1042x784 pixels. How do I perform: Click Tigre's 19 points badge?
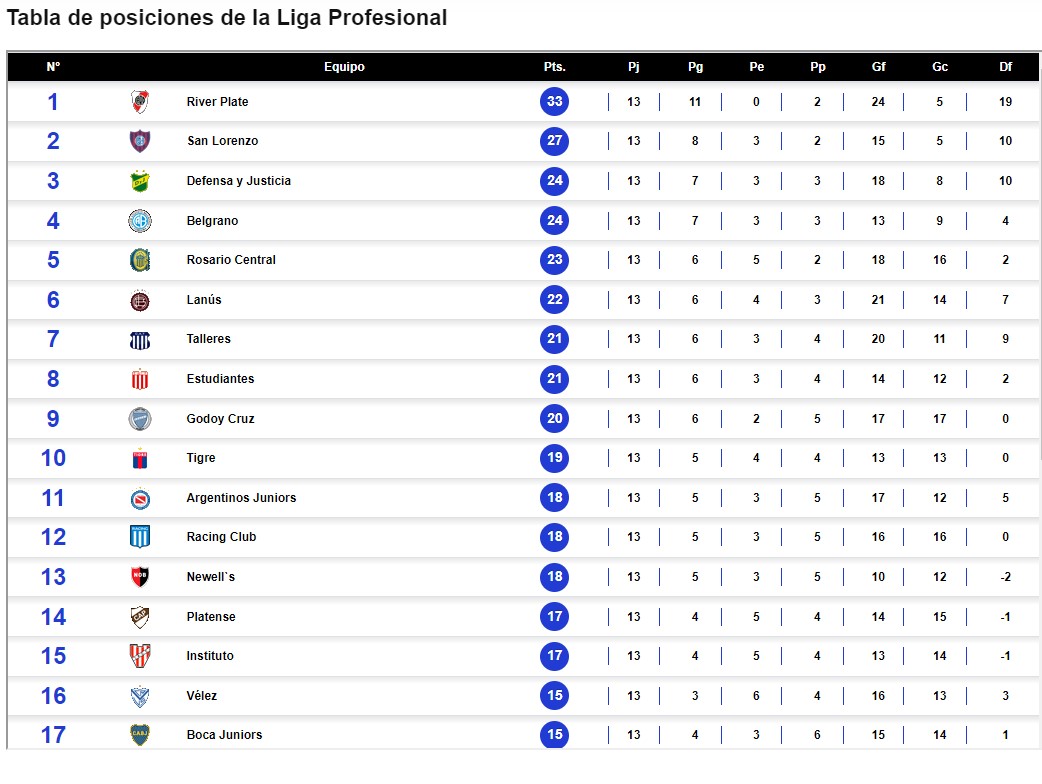[555, 458]
